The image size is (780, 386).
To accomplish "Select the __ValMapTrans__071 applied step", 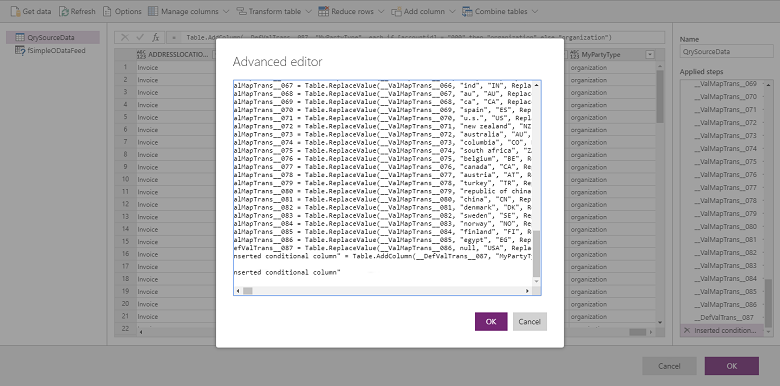I will click(x=725, y=109).
